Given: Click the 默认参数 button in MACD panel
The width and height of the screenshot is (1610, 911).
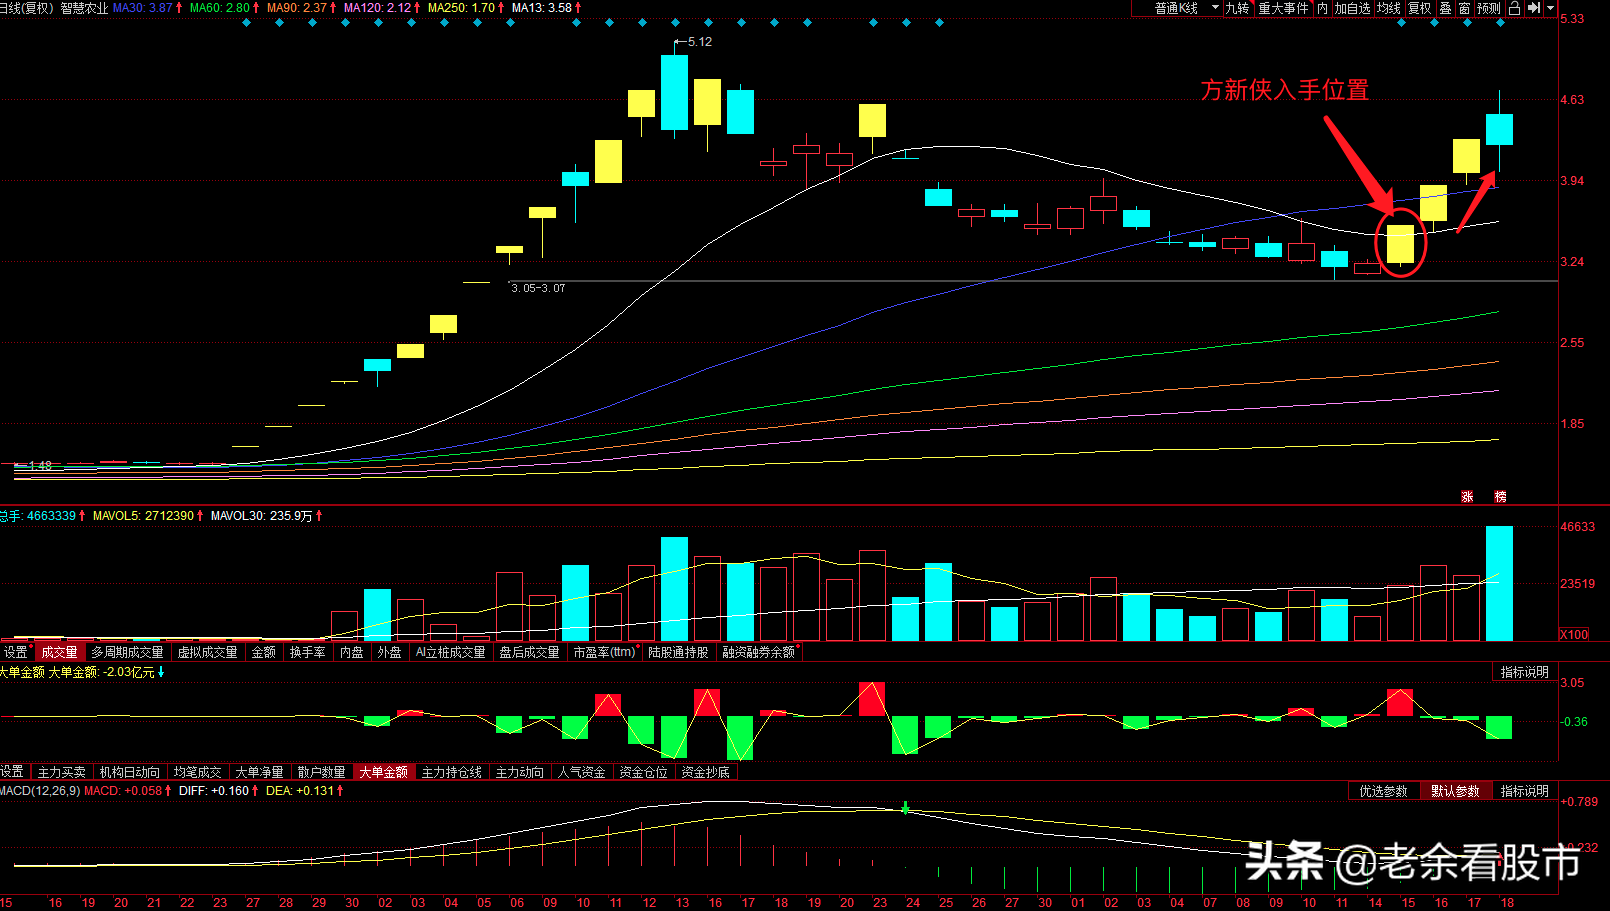Looking at the screenshot, I should coord(1455,791).
